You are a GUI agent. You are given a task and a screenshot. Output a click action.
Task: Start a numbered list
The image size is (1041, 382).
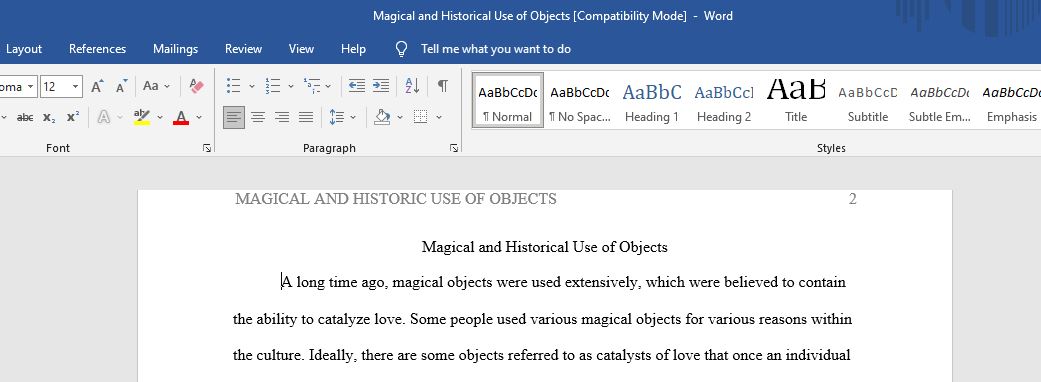coord(273,86)
